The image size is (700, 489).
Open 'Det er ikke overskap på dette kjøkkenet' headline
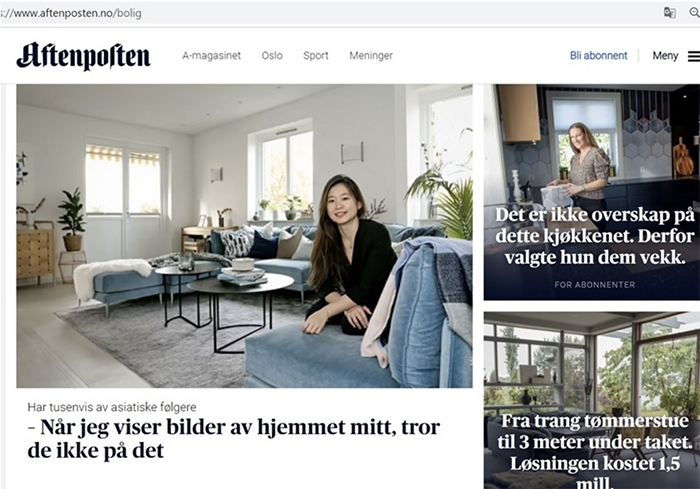coord(595,236)
